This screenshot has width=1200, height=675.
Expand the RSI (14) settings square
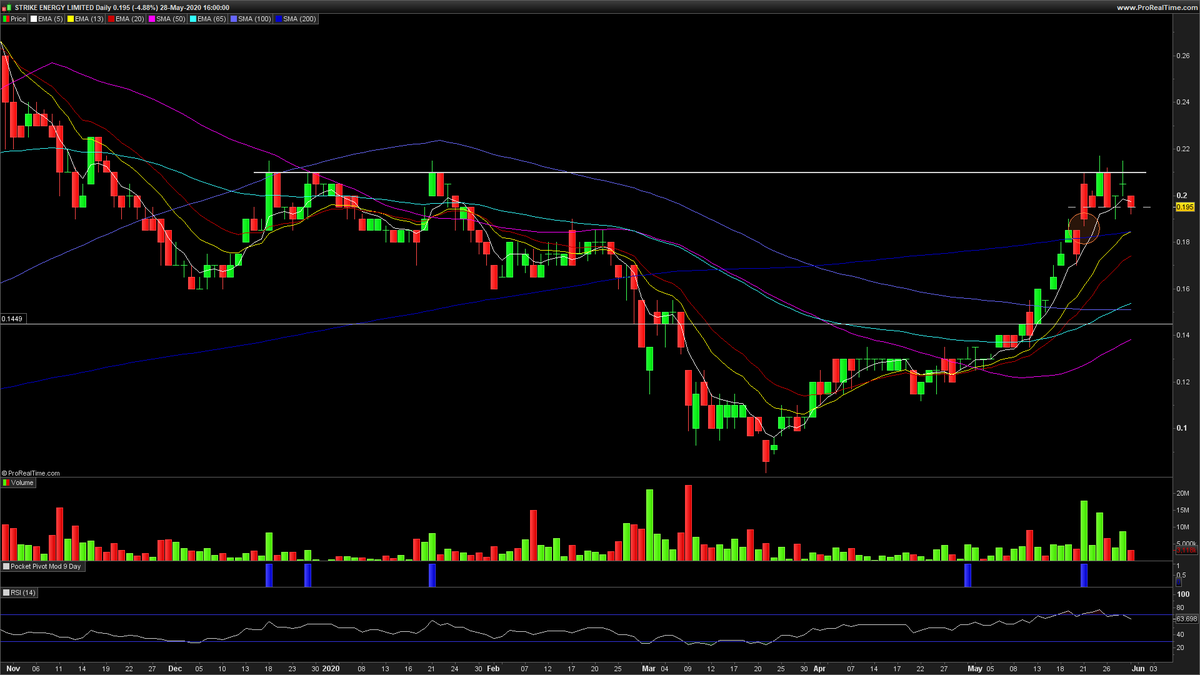[6, 593]
